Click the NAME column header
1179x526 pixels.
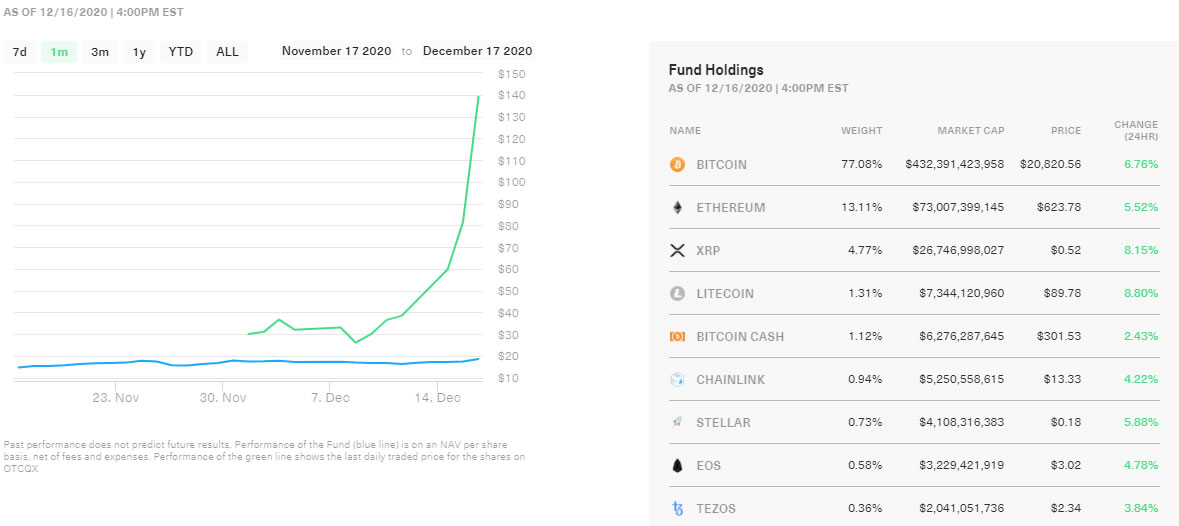coord(685,131)
